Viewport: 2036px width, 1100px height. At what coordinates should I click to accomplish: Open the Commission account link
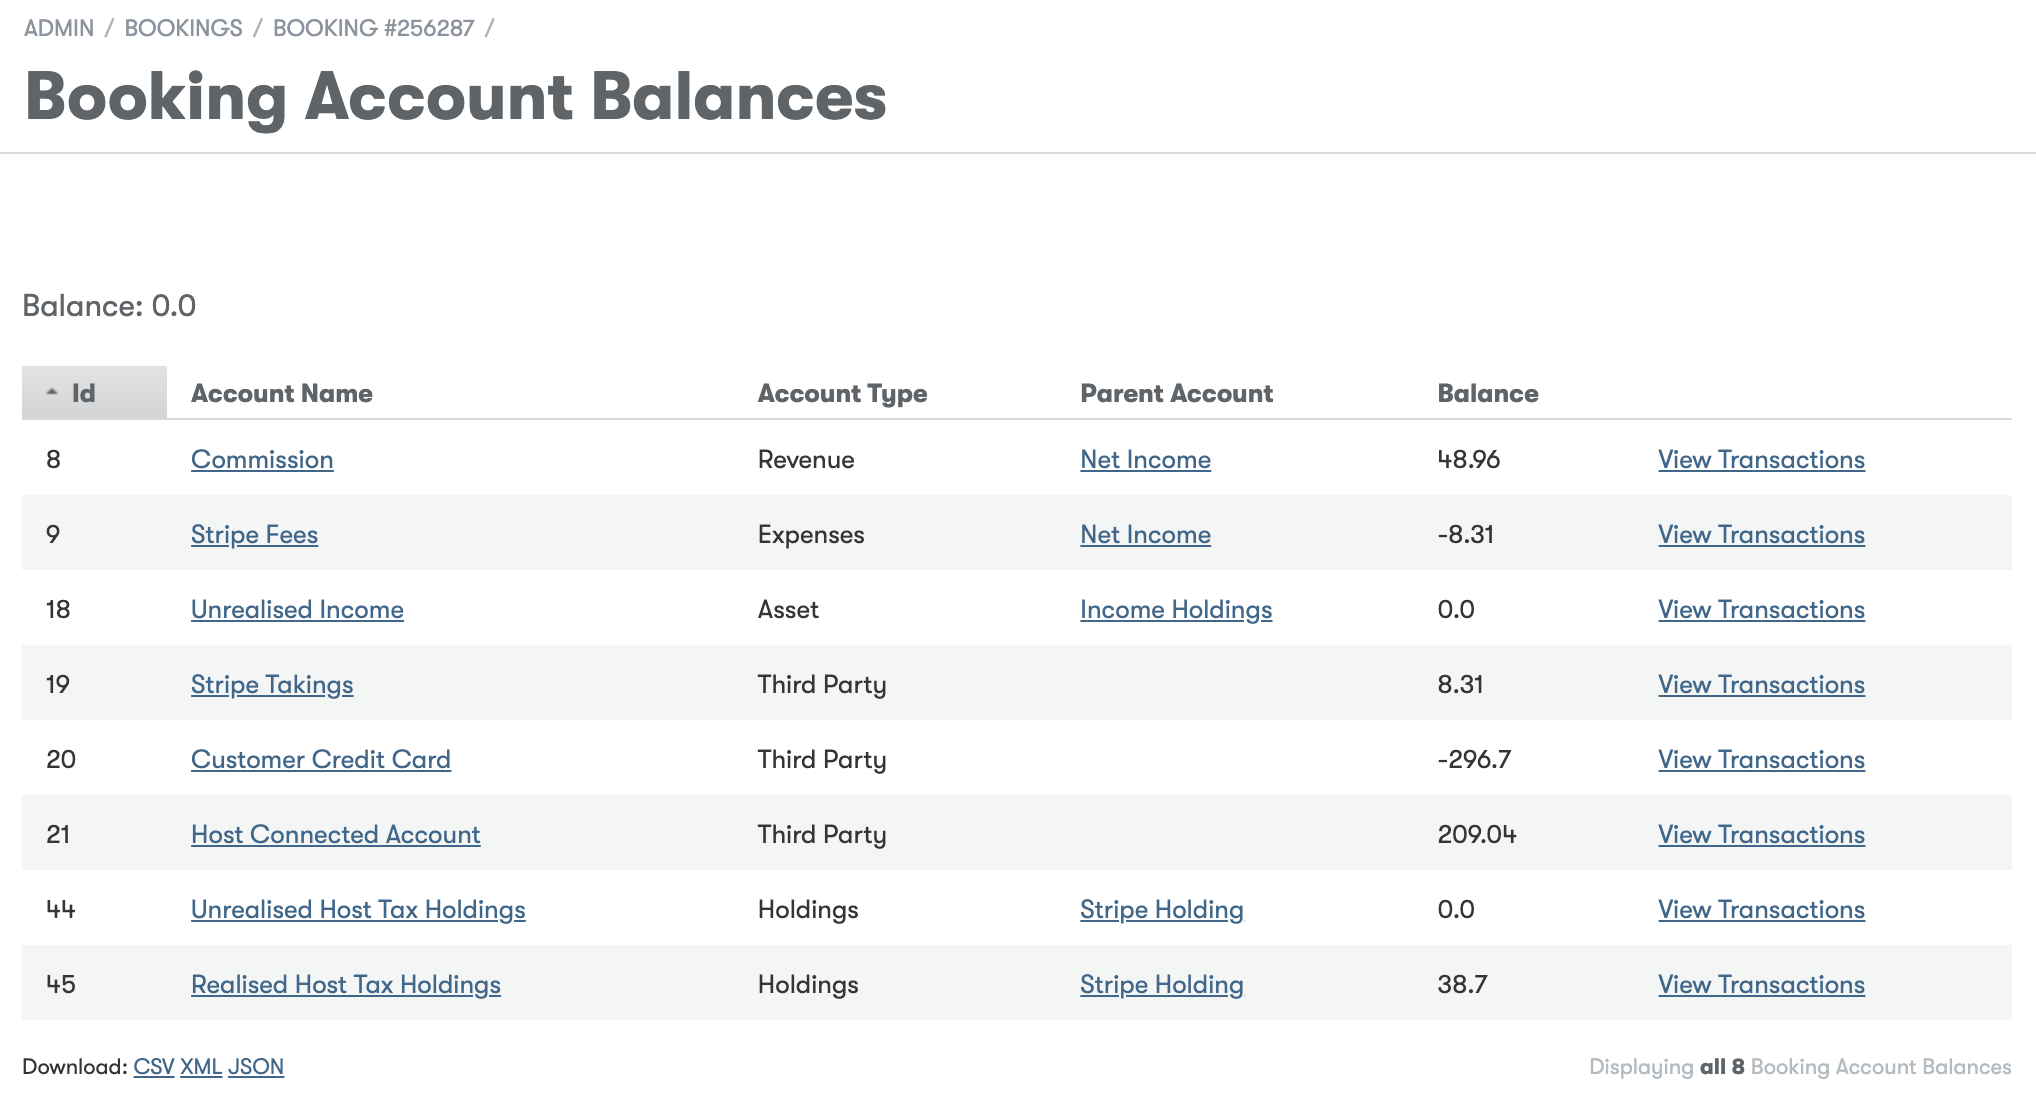click(262, 459)
